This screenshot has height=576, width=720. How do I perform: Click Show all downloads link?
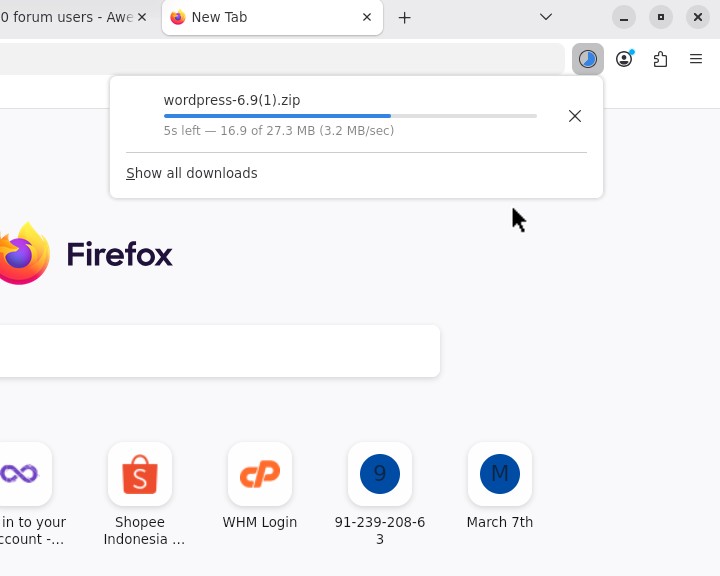192,173
